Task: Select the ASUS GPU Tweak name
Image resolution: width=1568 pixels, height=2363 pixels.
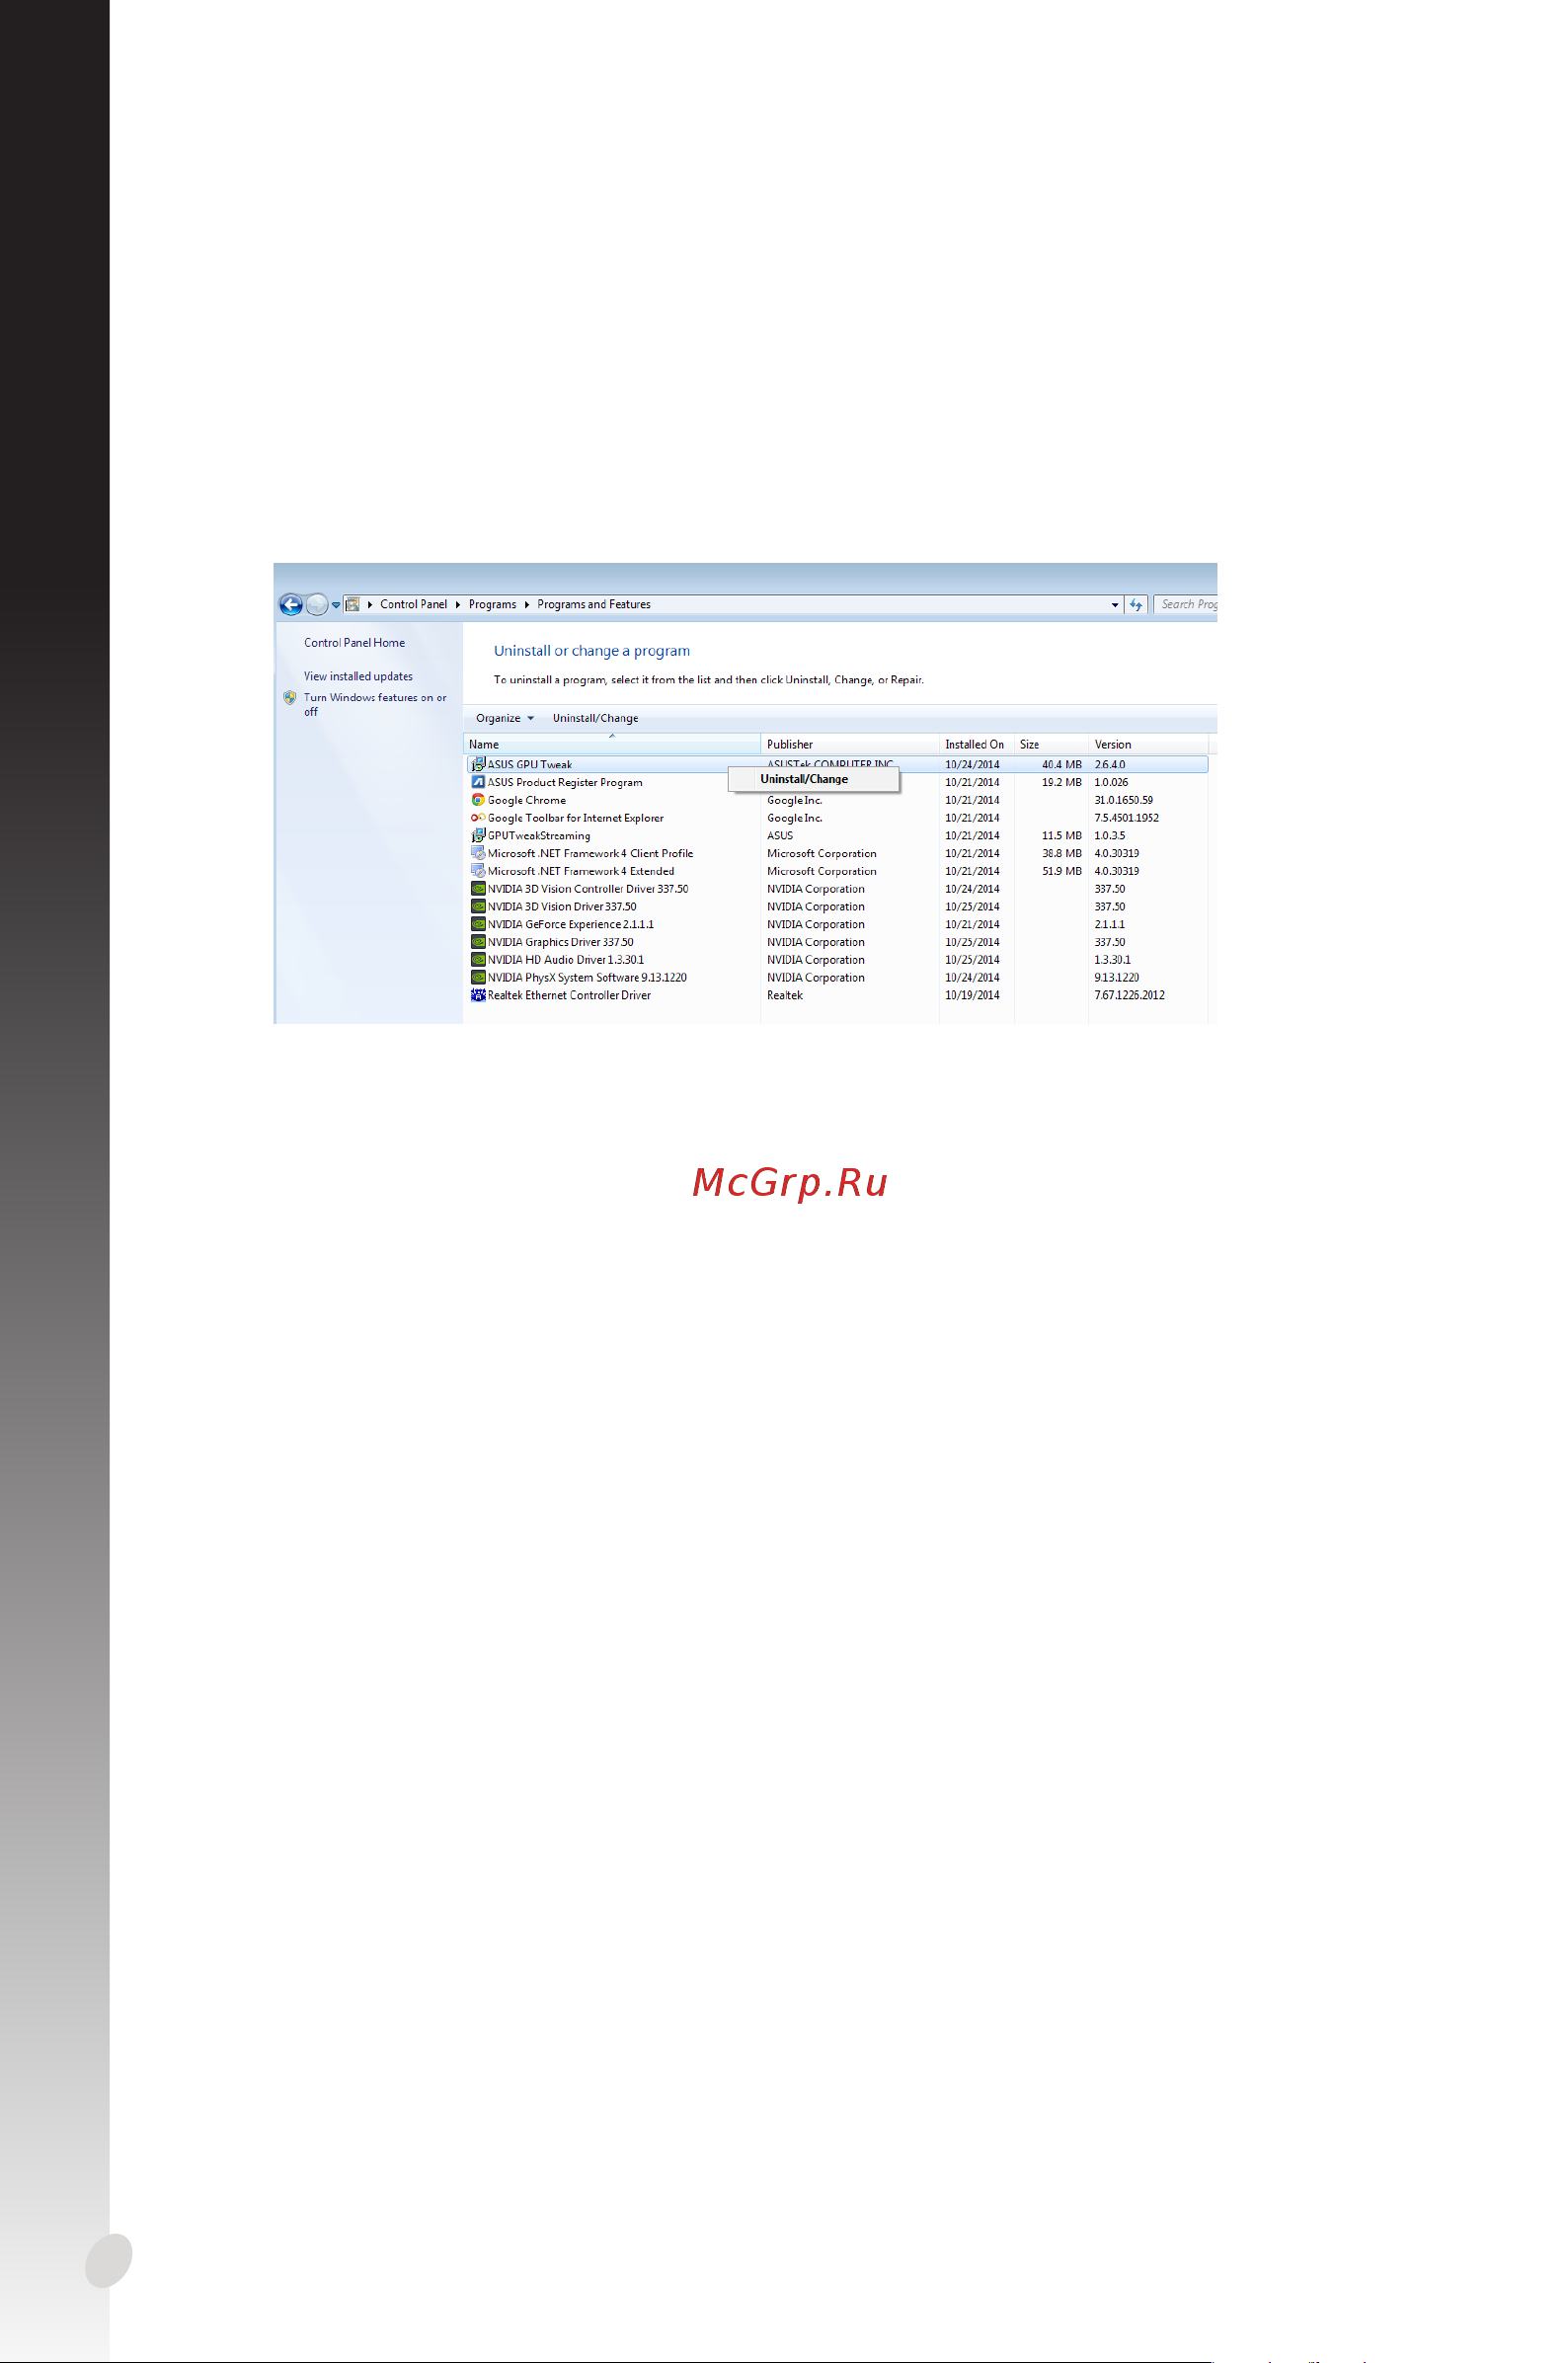Action: coord(529,765)
